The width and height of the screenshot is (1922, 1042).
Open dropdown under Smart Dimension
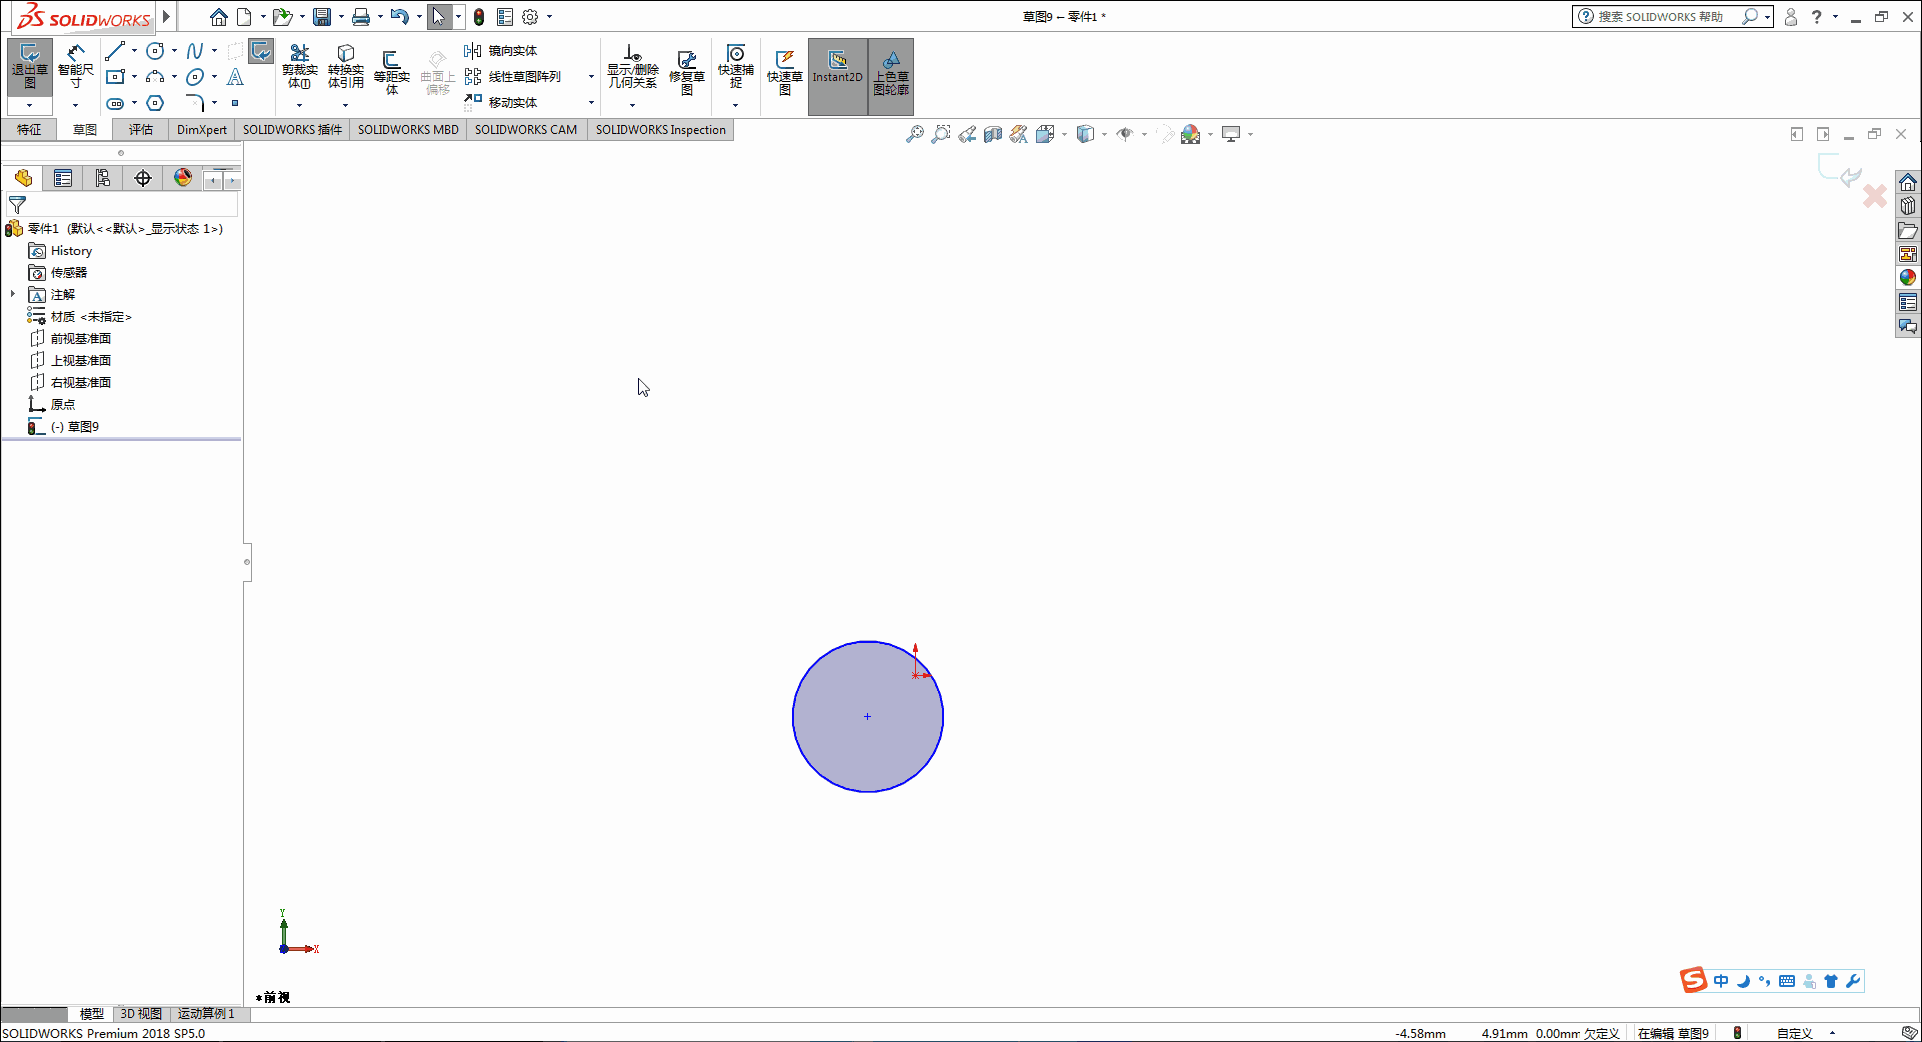[x=76, y=105]
